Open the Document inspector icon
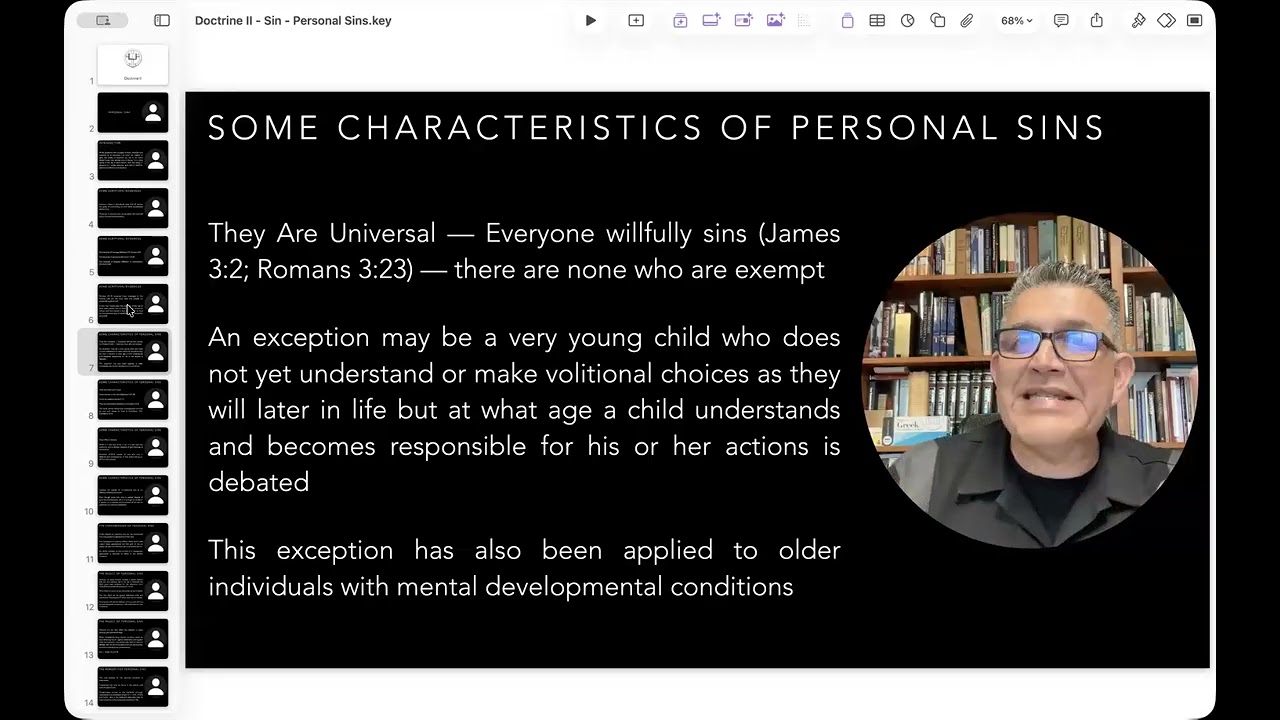Screen dimensions: 1280x720 1195,20
